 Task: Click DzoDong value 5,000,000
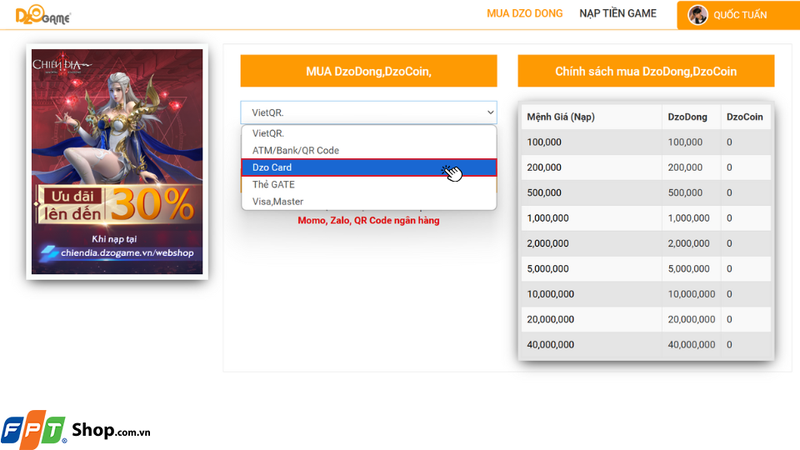click(x=689, y=269)
